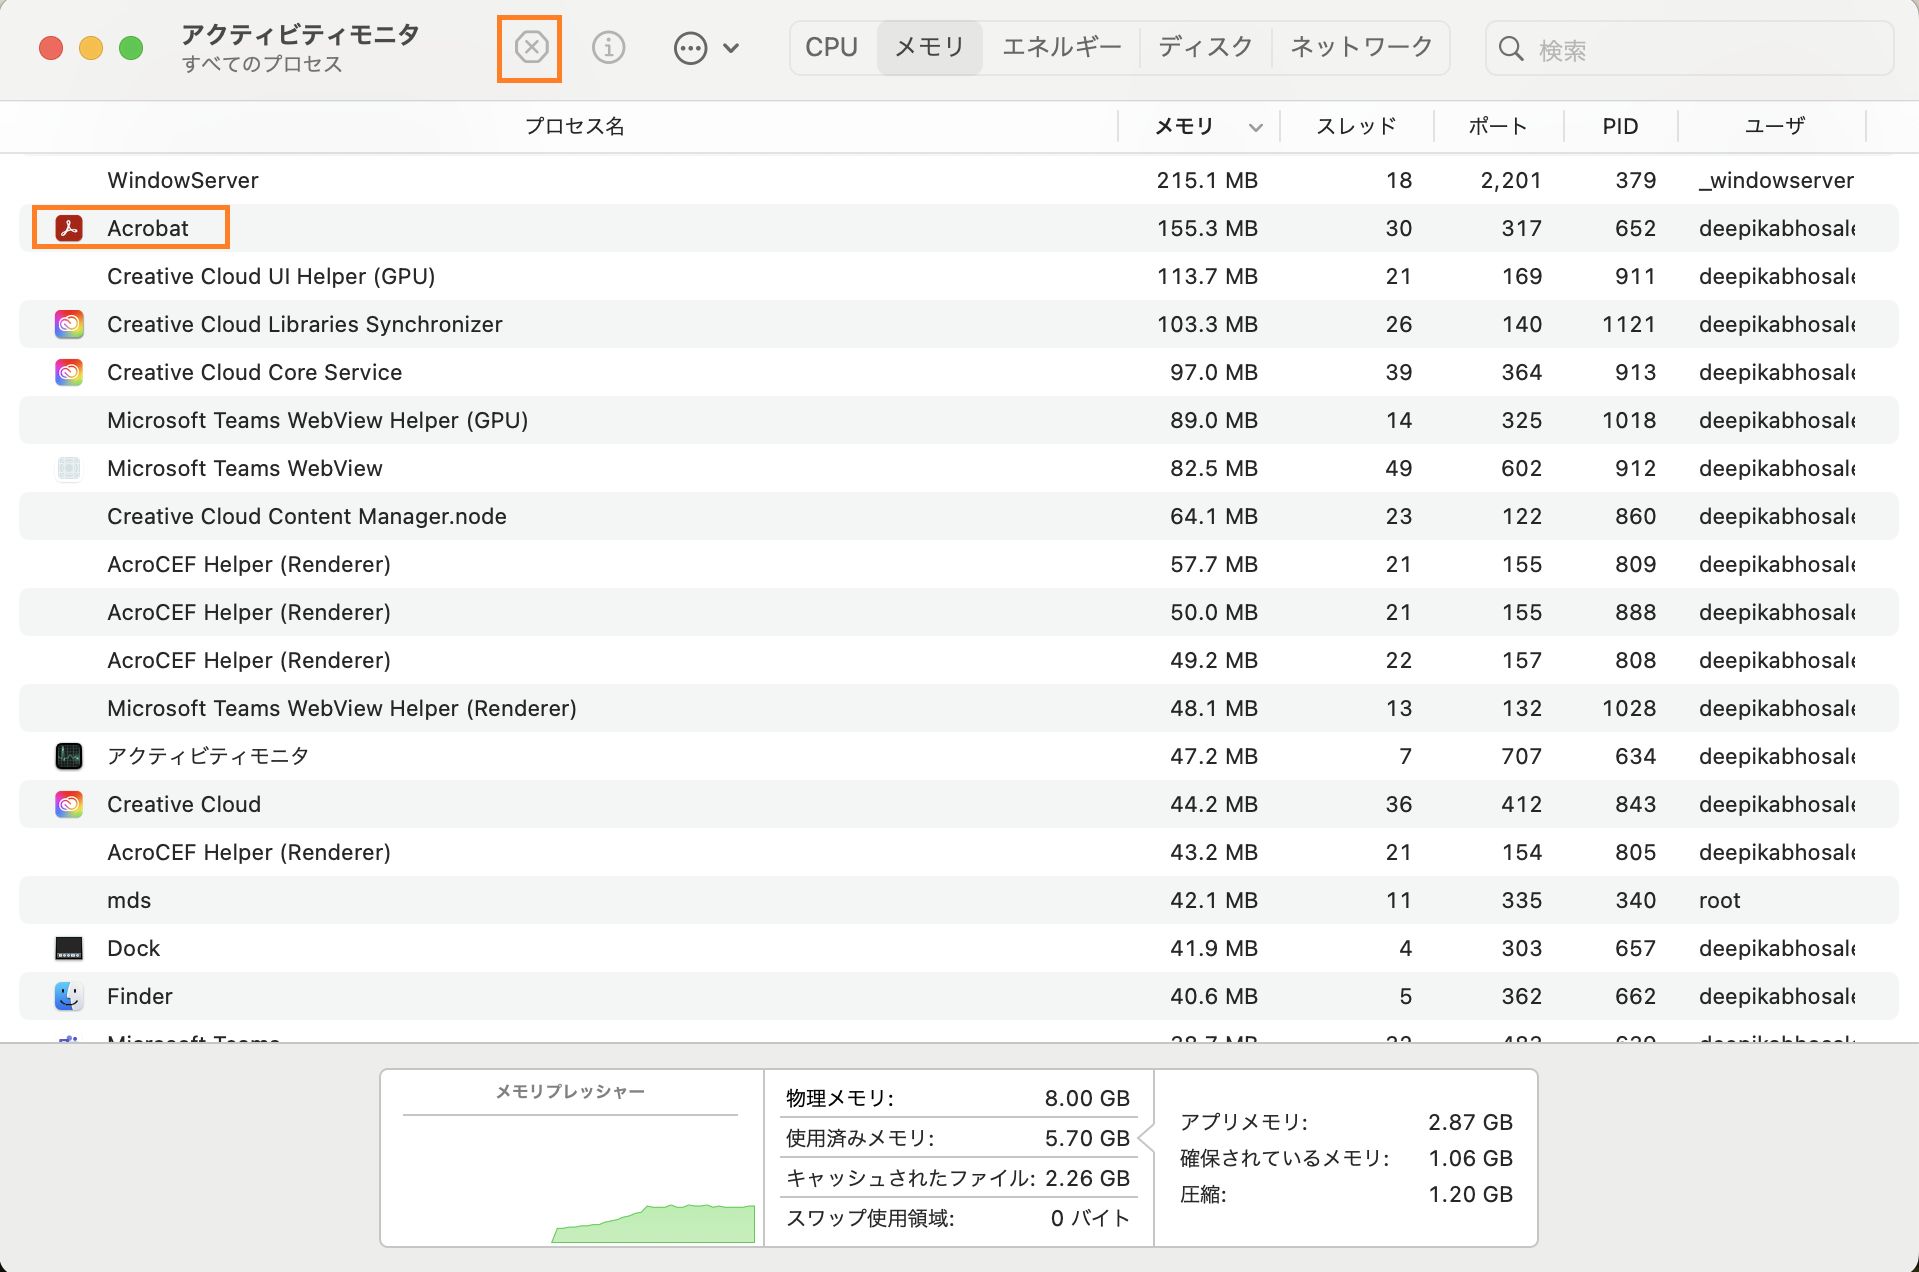Switch to the CPU tab
1919x1272 pixels.
[x=830, y=47]
